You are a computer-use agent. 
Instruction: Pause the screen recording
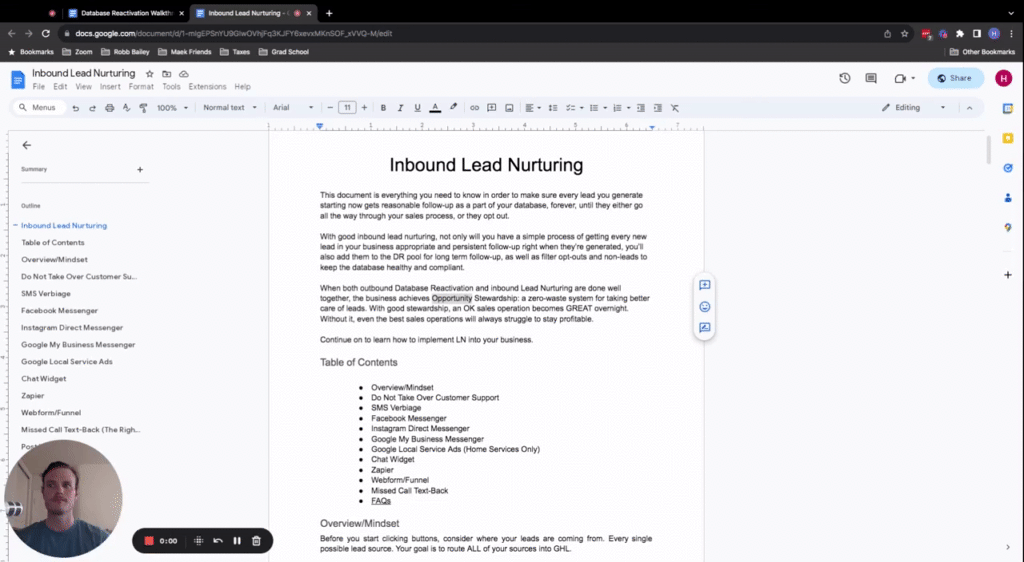pyautogui.click(x=237, y=540)
